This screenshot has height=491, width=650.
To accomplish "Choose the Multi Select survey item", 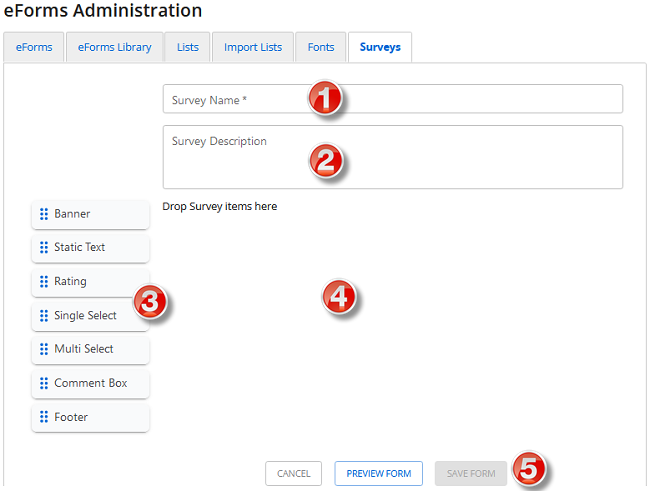I will [x=90, y=350].
